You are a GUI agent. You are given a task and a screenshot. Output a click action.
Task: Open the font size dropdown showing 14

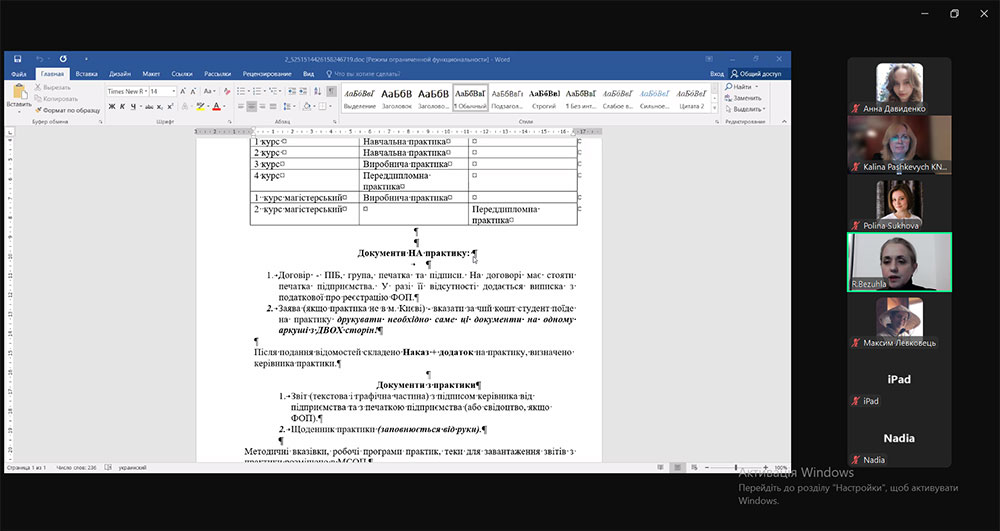coord(173,91)
